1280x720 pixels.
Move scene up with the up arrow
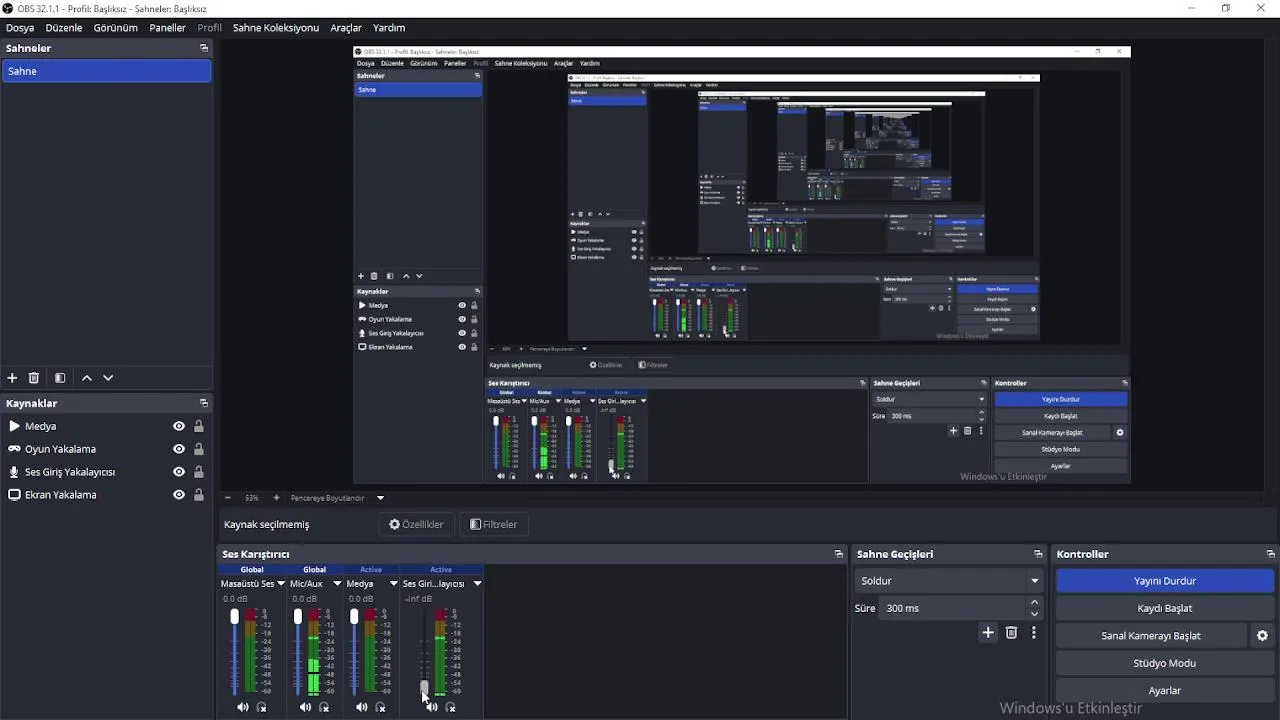(87, 378)
